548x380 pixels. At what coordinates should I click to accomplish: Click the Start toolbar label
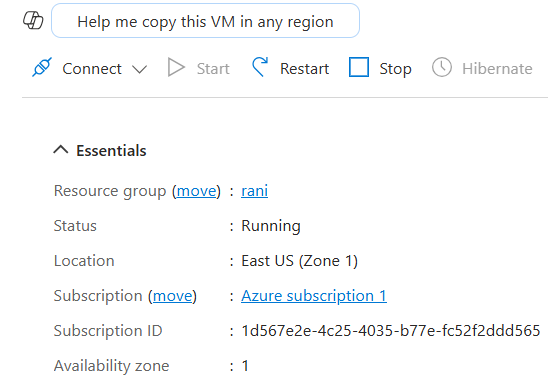pyautogui.click(x=213, y=69)
